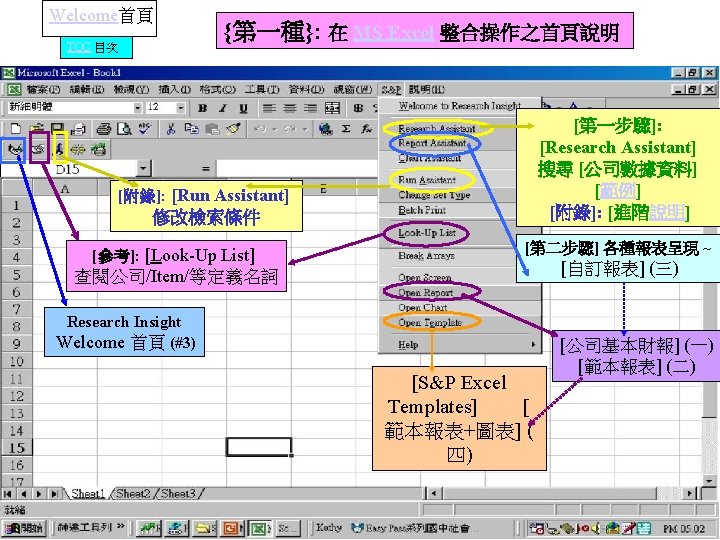Align text right in the toolbar
This screenshot has width=720, height=540.
310,108
